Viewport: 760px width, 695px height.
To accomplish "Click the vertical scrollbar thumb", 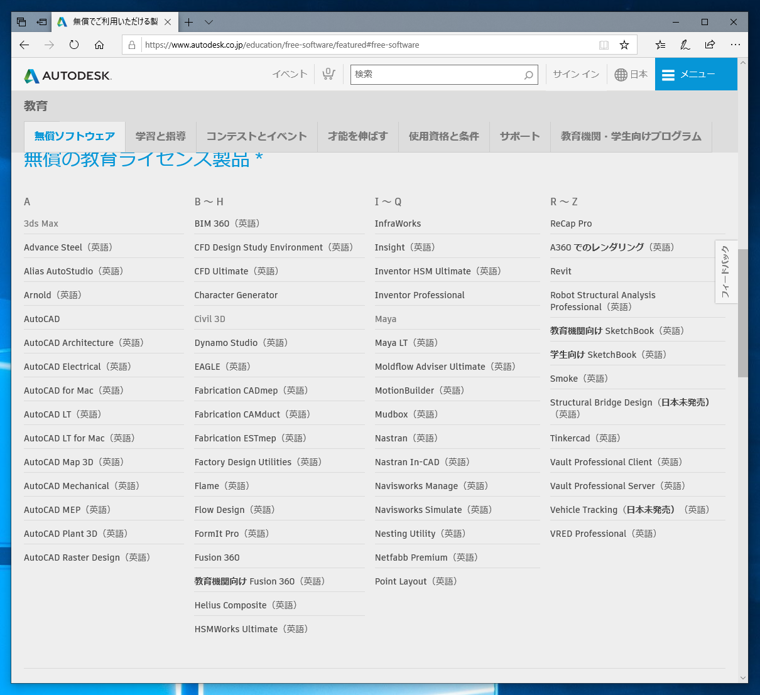I will point(743,313).
